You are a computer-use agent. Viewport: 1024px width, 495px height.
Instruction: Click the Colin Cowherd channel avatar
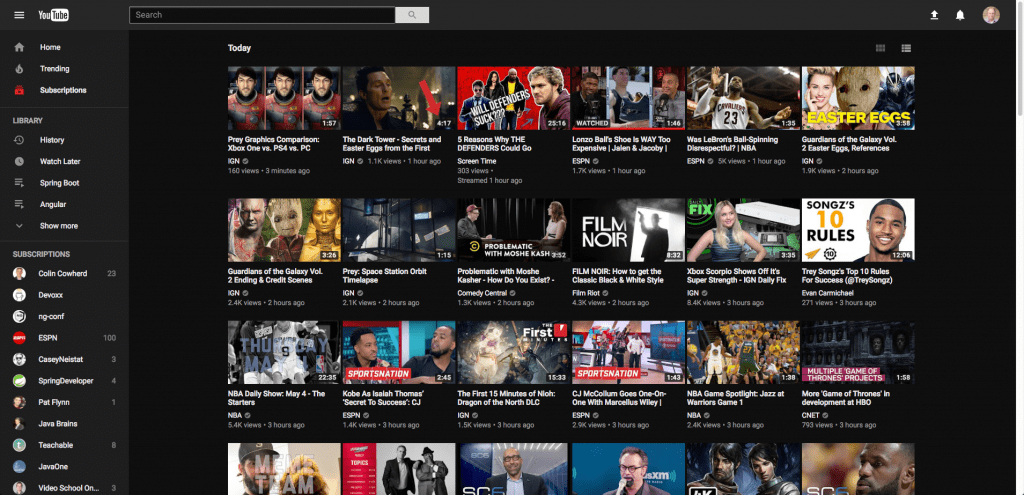20,274
